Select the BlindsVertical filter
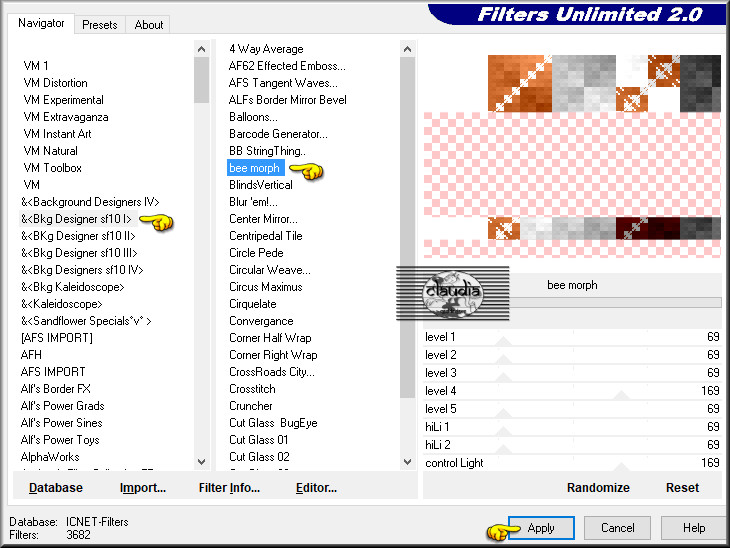Screen dimensions: 730x548 pyautogui.click(x=261, y=185)
